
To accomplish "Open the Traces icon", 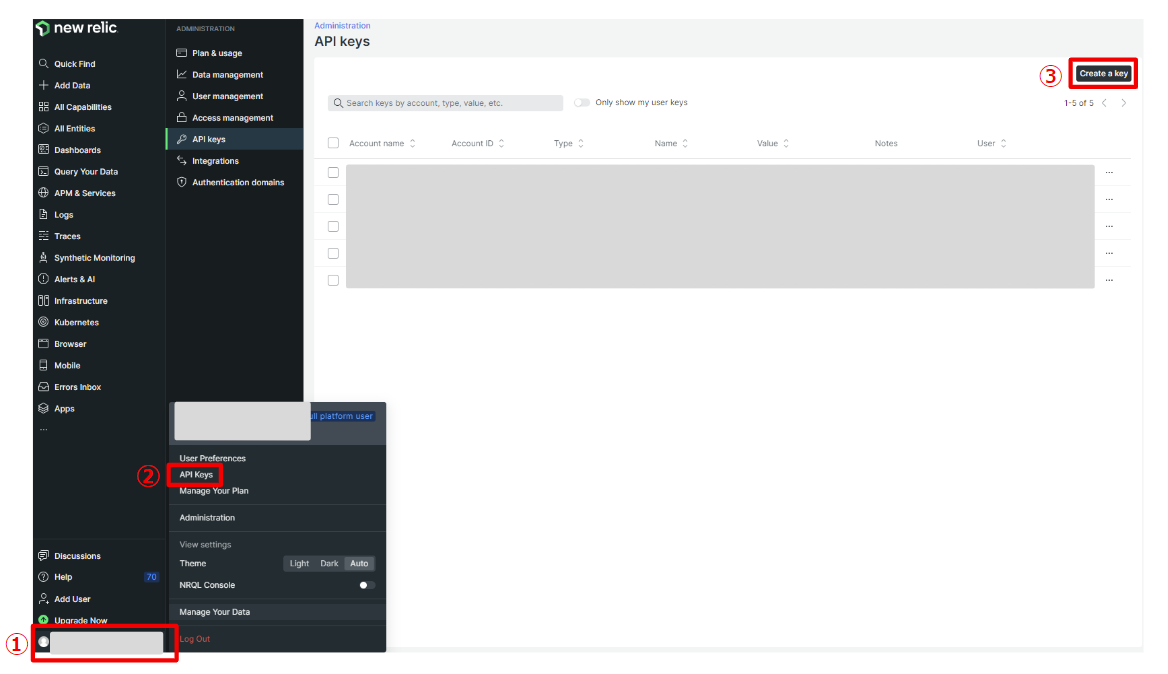I will [x=43, y=236].
